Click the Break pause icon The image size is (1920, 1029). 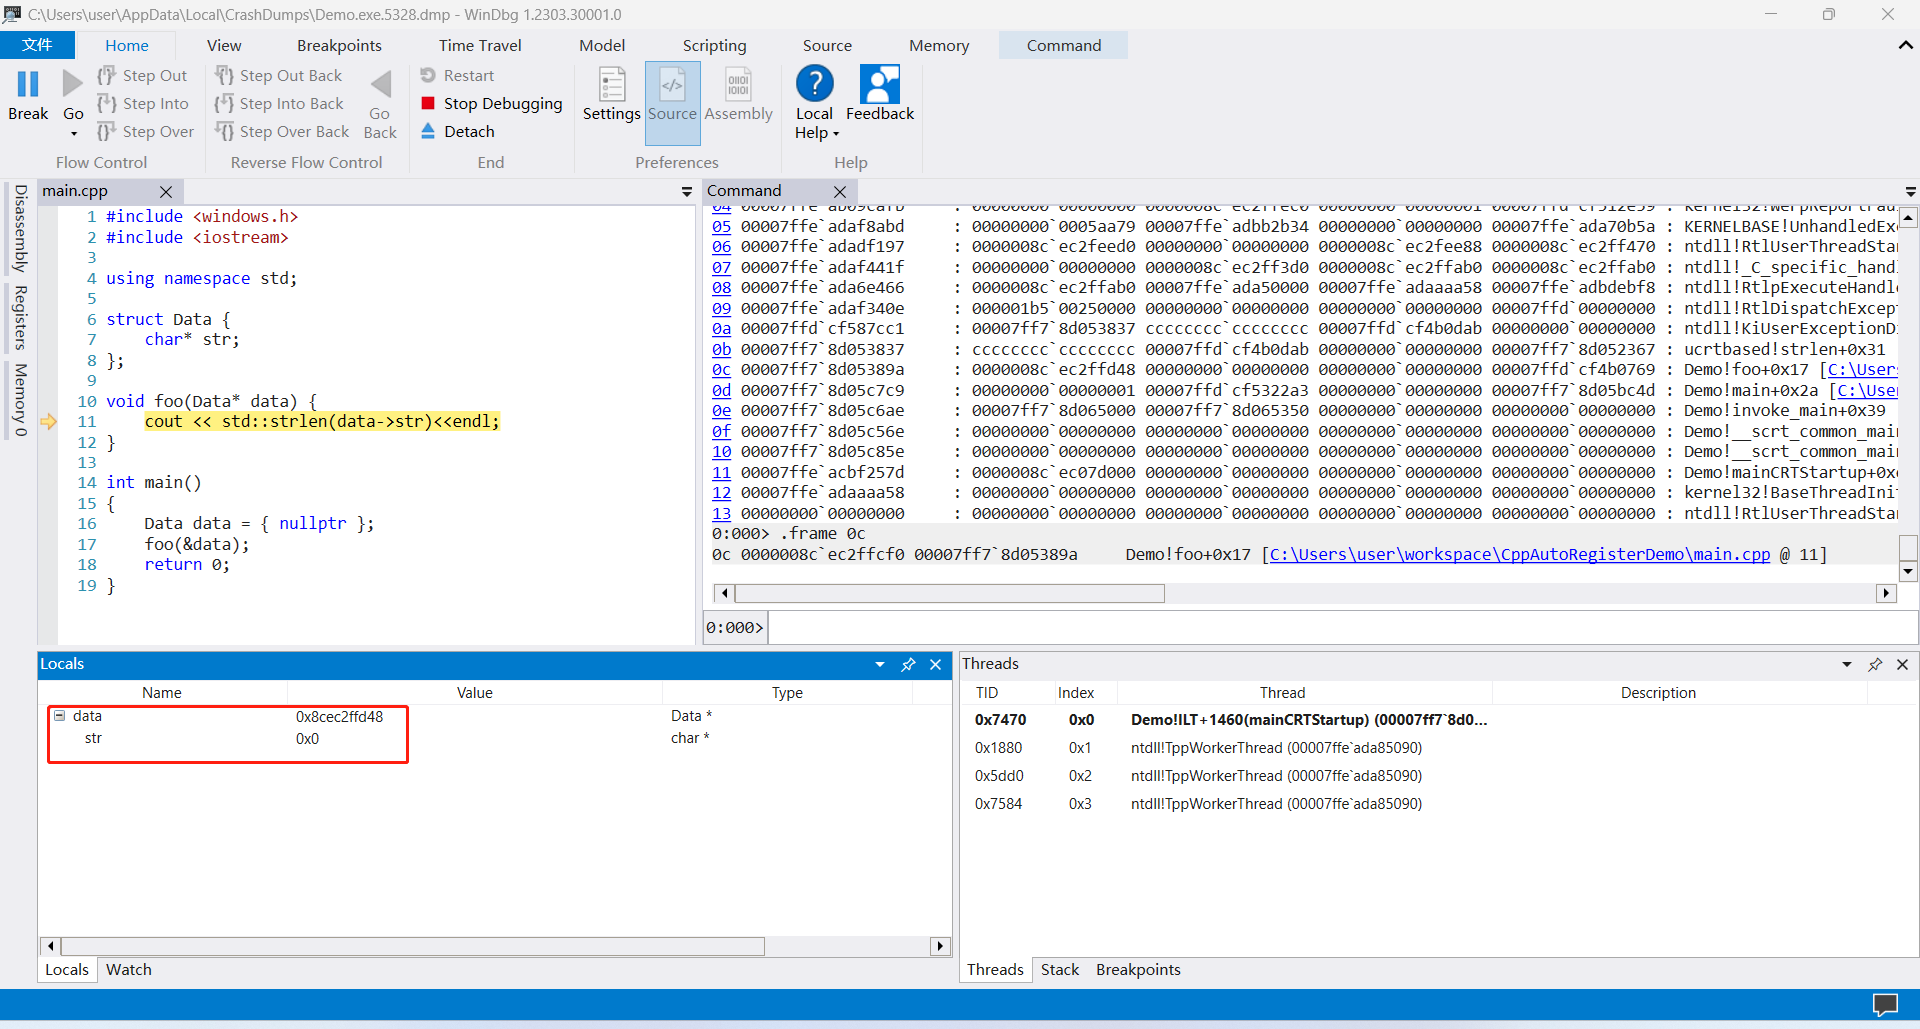(x=28, y=85)
